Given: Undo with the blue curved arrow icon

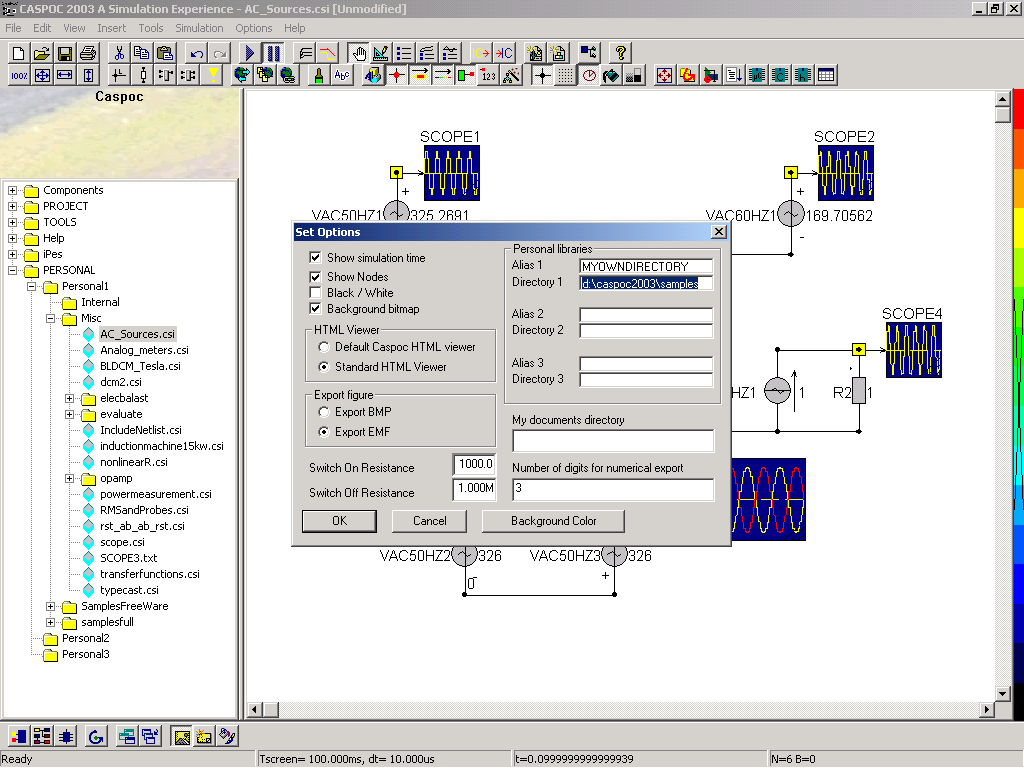Looking at the screenshot, I should coord(196,53).
